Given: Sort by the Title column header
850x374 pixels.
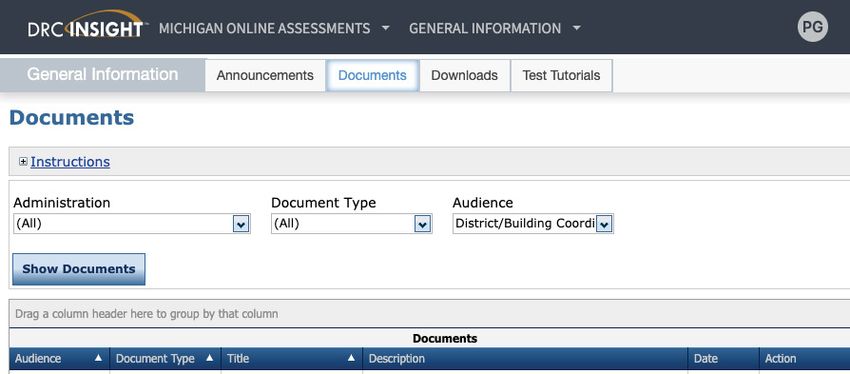Looking at the screenshot, I should (x=292, y=358).
